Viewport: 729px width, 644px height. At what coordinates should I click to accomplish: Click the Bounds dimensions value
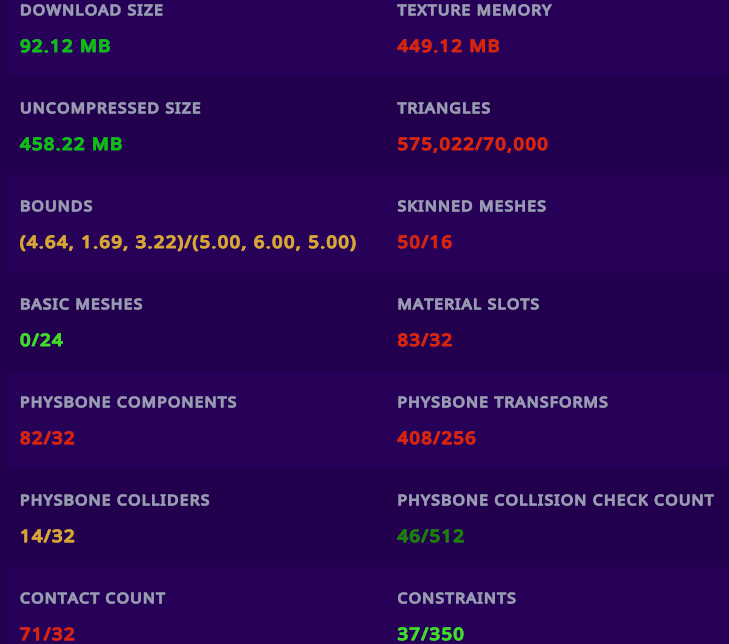pyautogui.click(x=188, y=242)
